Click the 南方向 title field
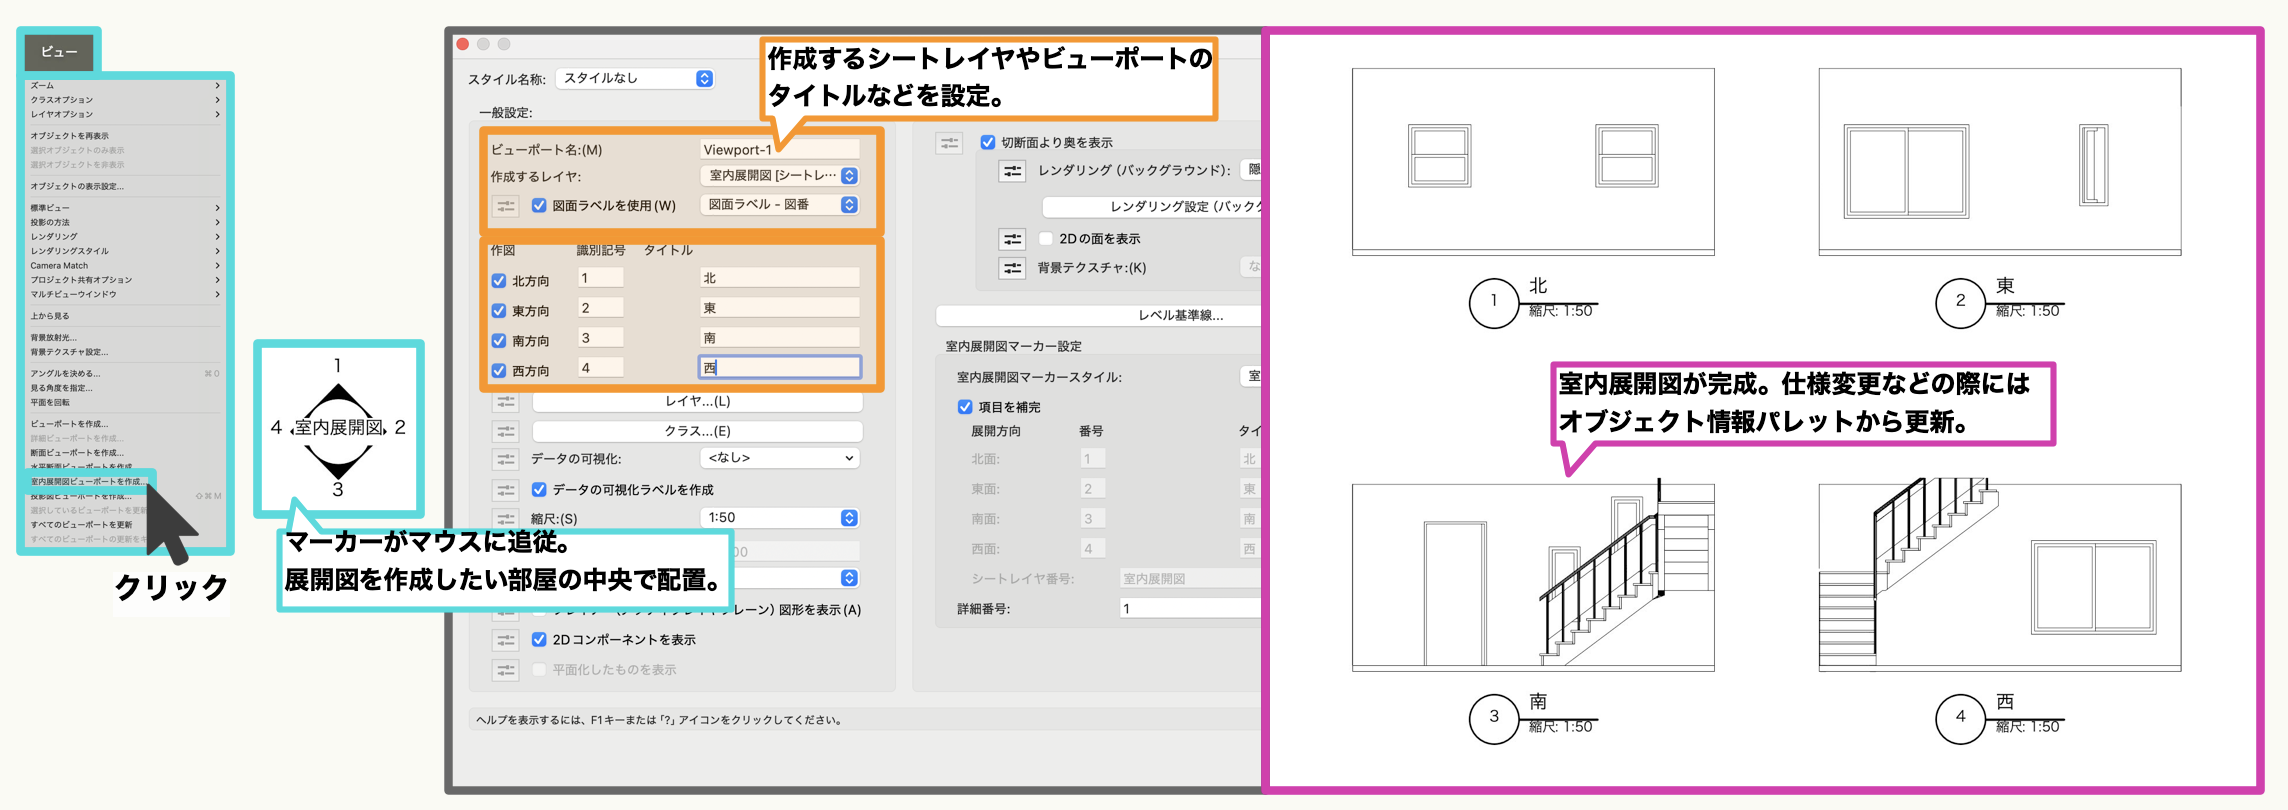 tap(779, 338)
